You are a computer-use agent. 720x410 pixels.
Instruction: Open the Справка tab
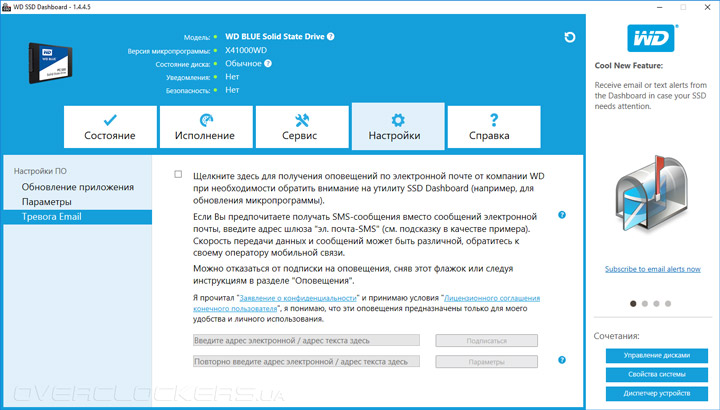(494, 127)
